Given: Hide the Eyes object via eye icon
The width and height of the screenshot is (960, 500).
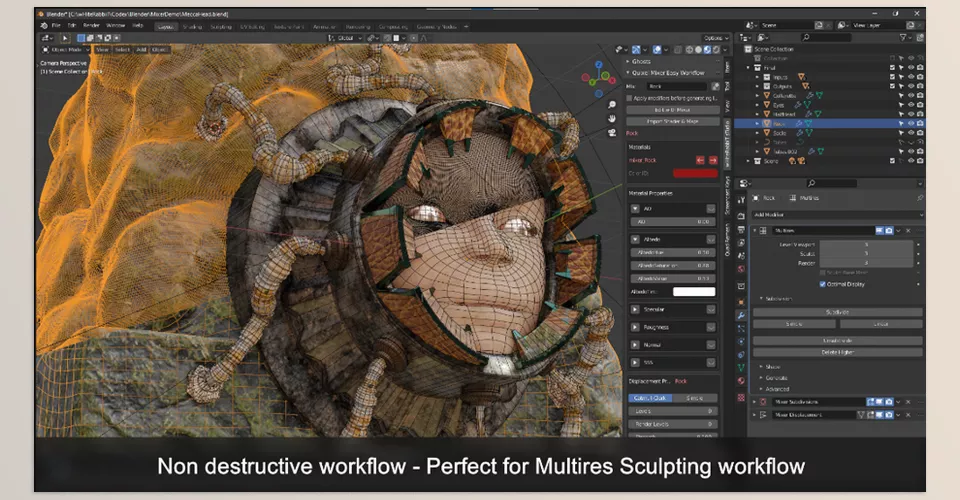Looking at the screenshot, I should (x=910, y=105).
